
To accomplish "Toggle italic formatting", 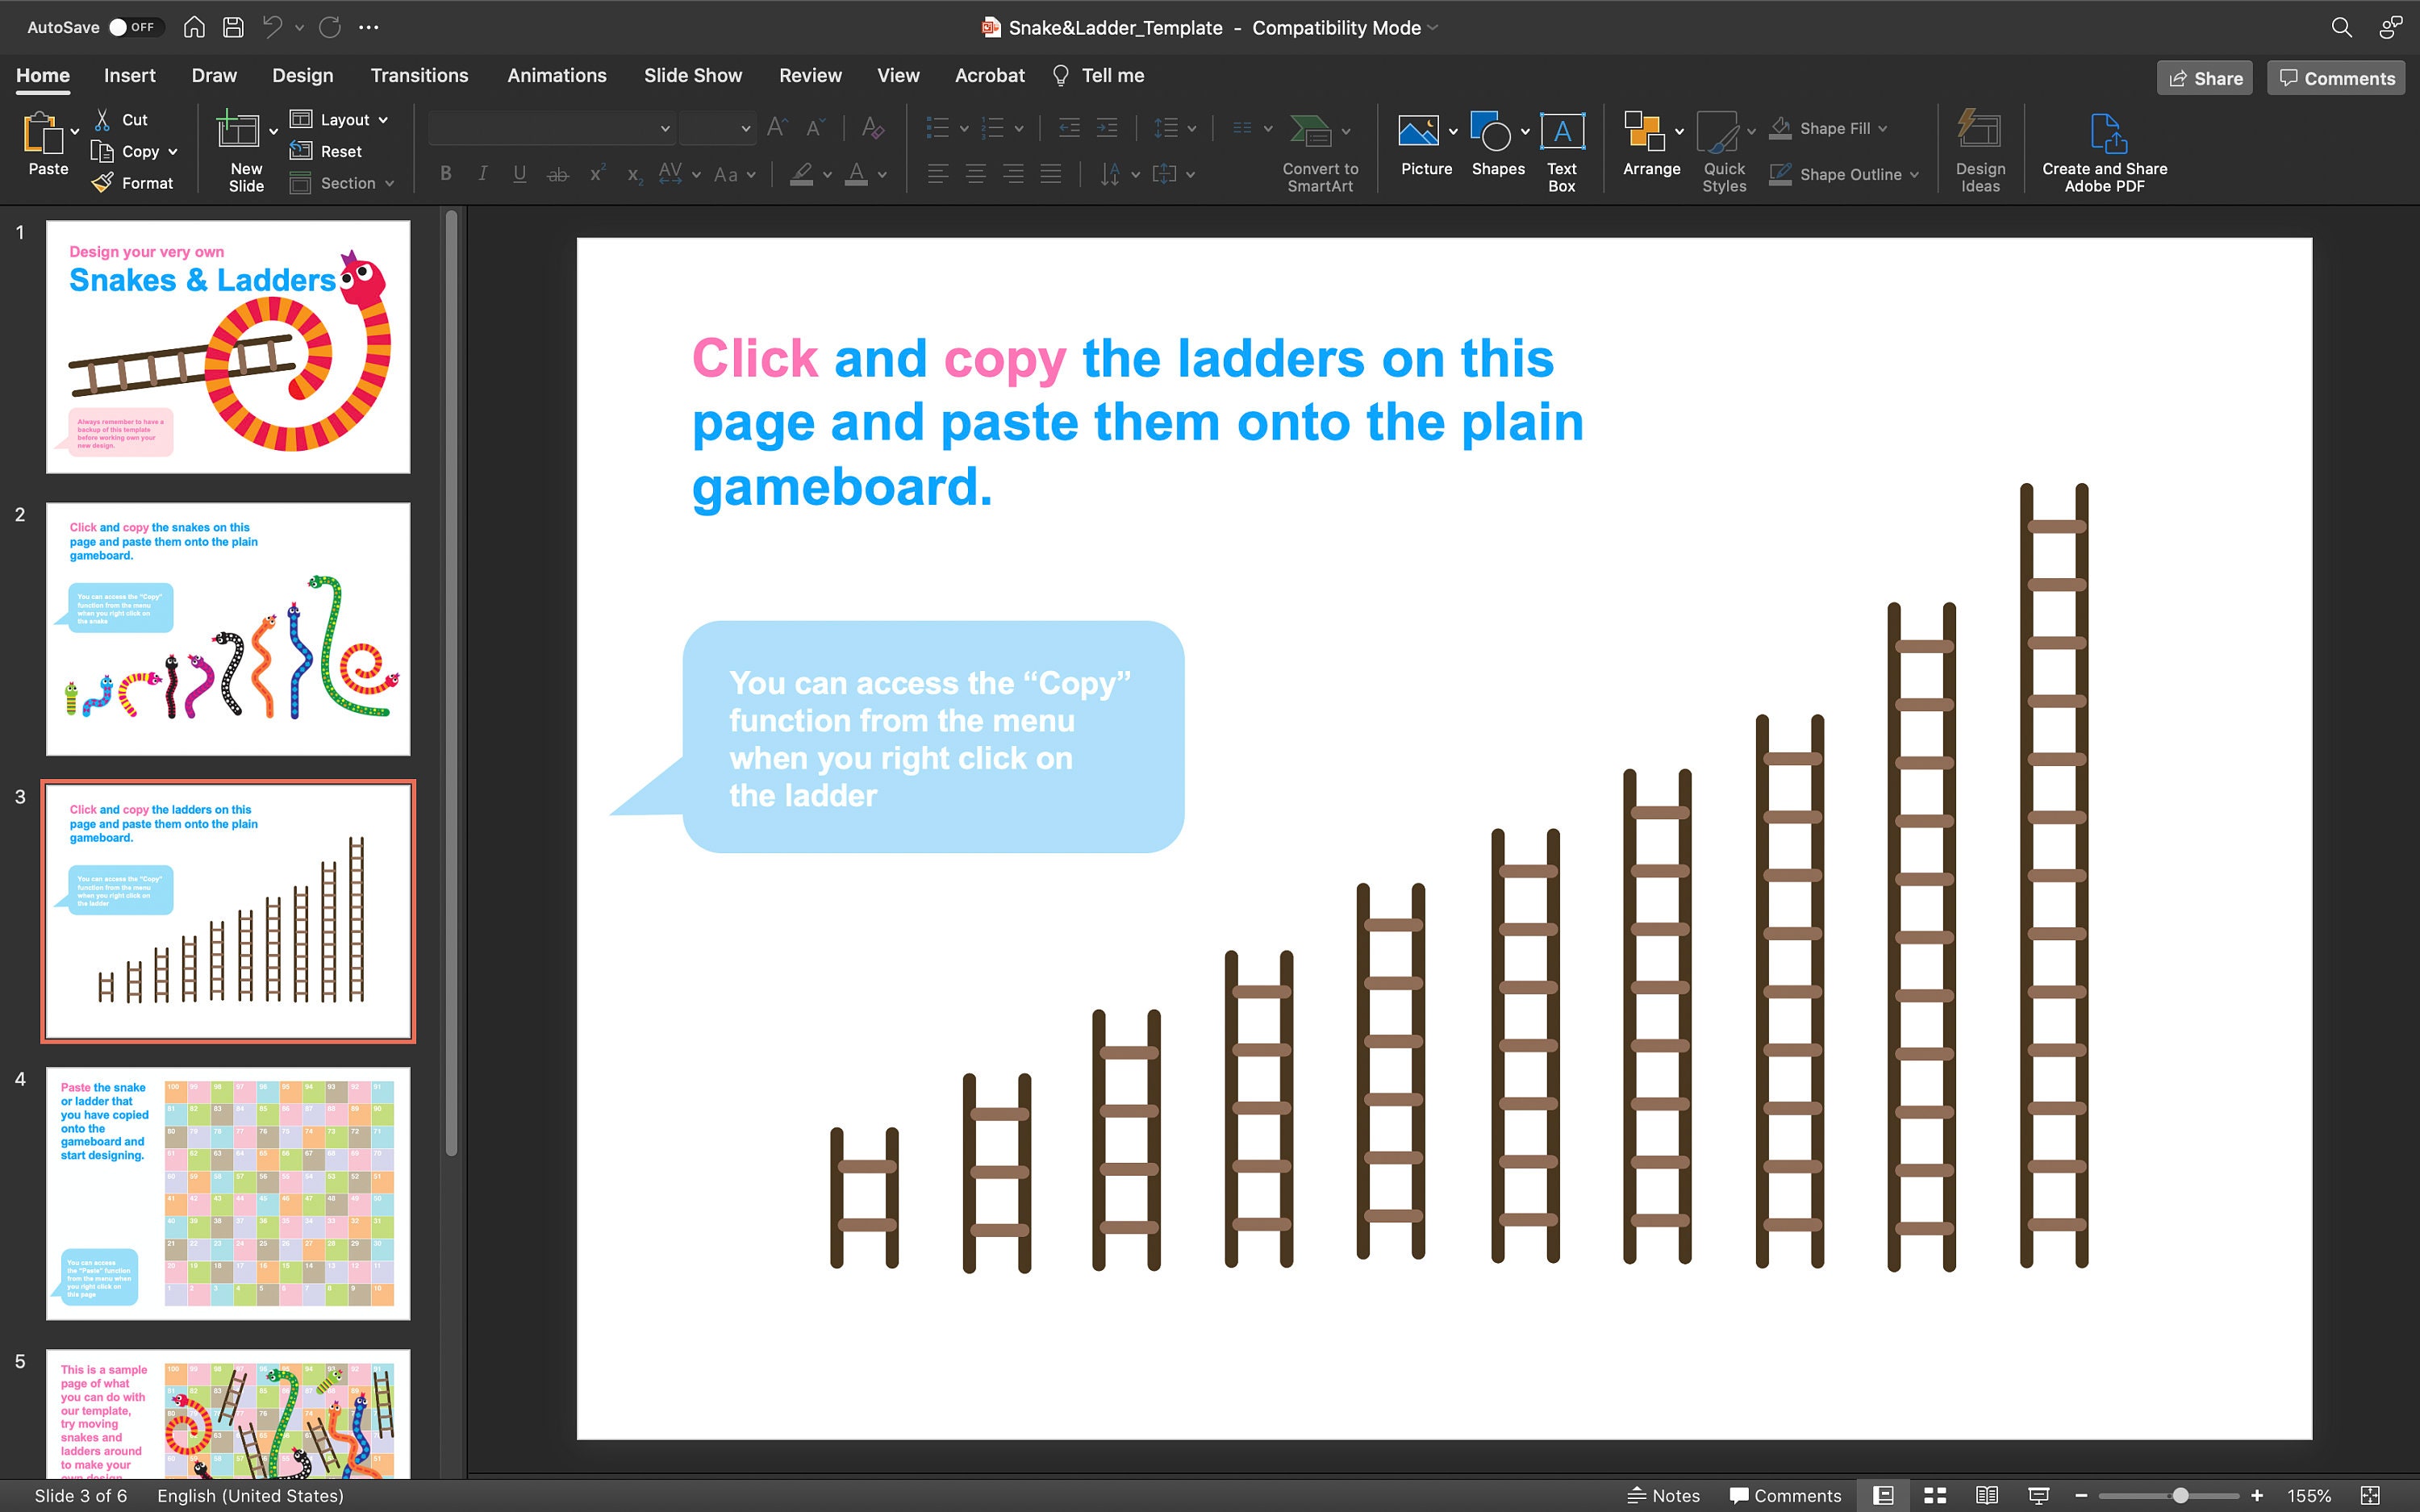I will 482,173.
